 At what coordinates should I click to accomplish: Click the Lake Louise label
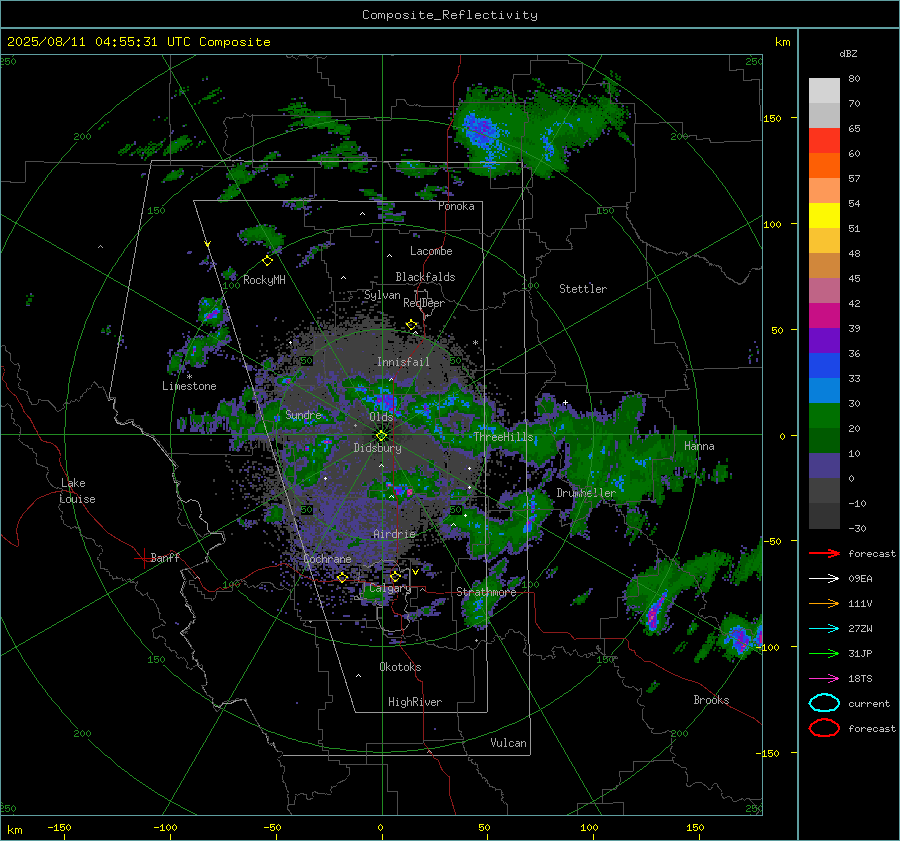tap(78, 491)
